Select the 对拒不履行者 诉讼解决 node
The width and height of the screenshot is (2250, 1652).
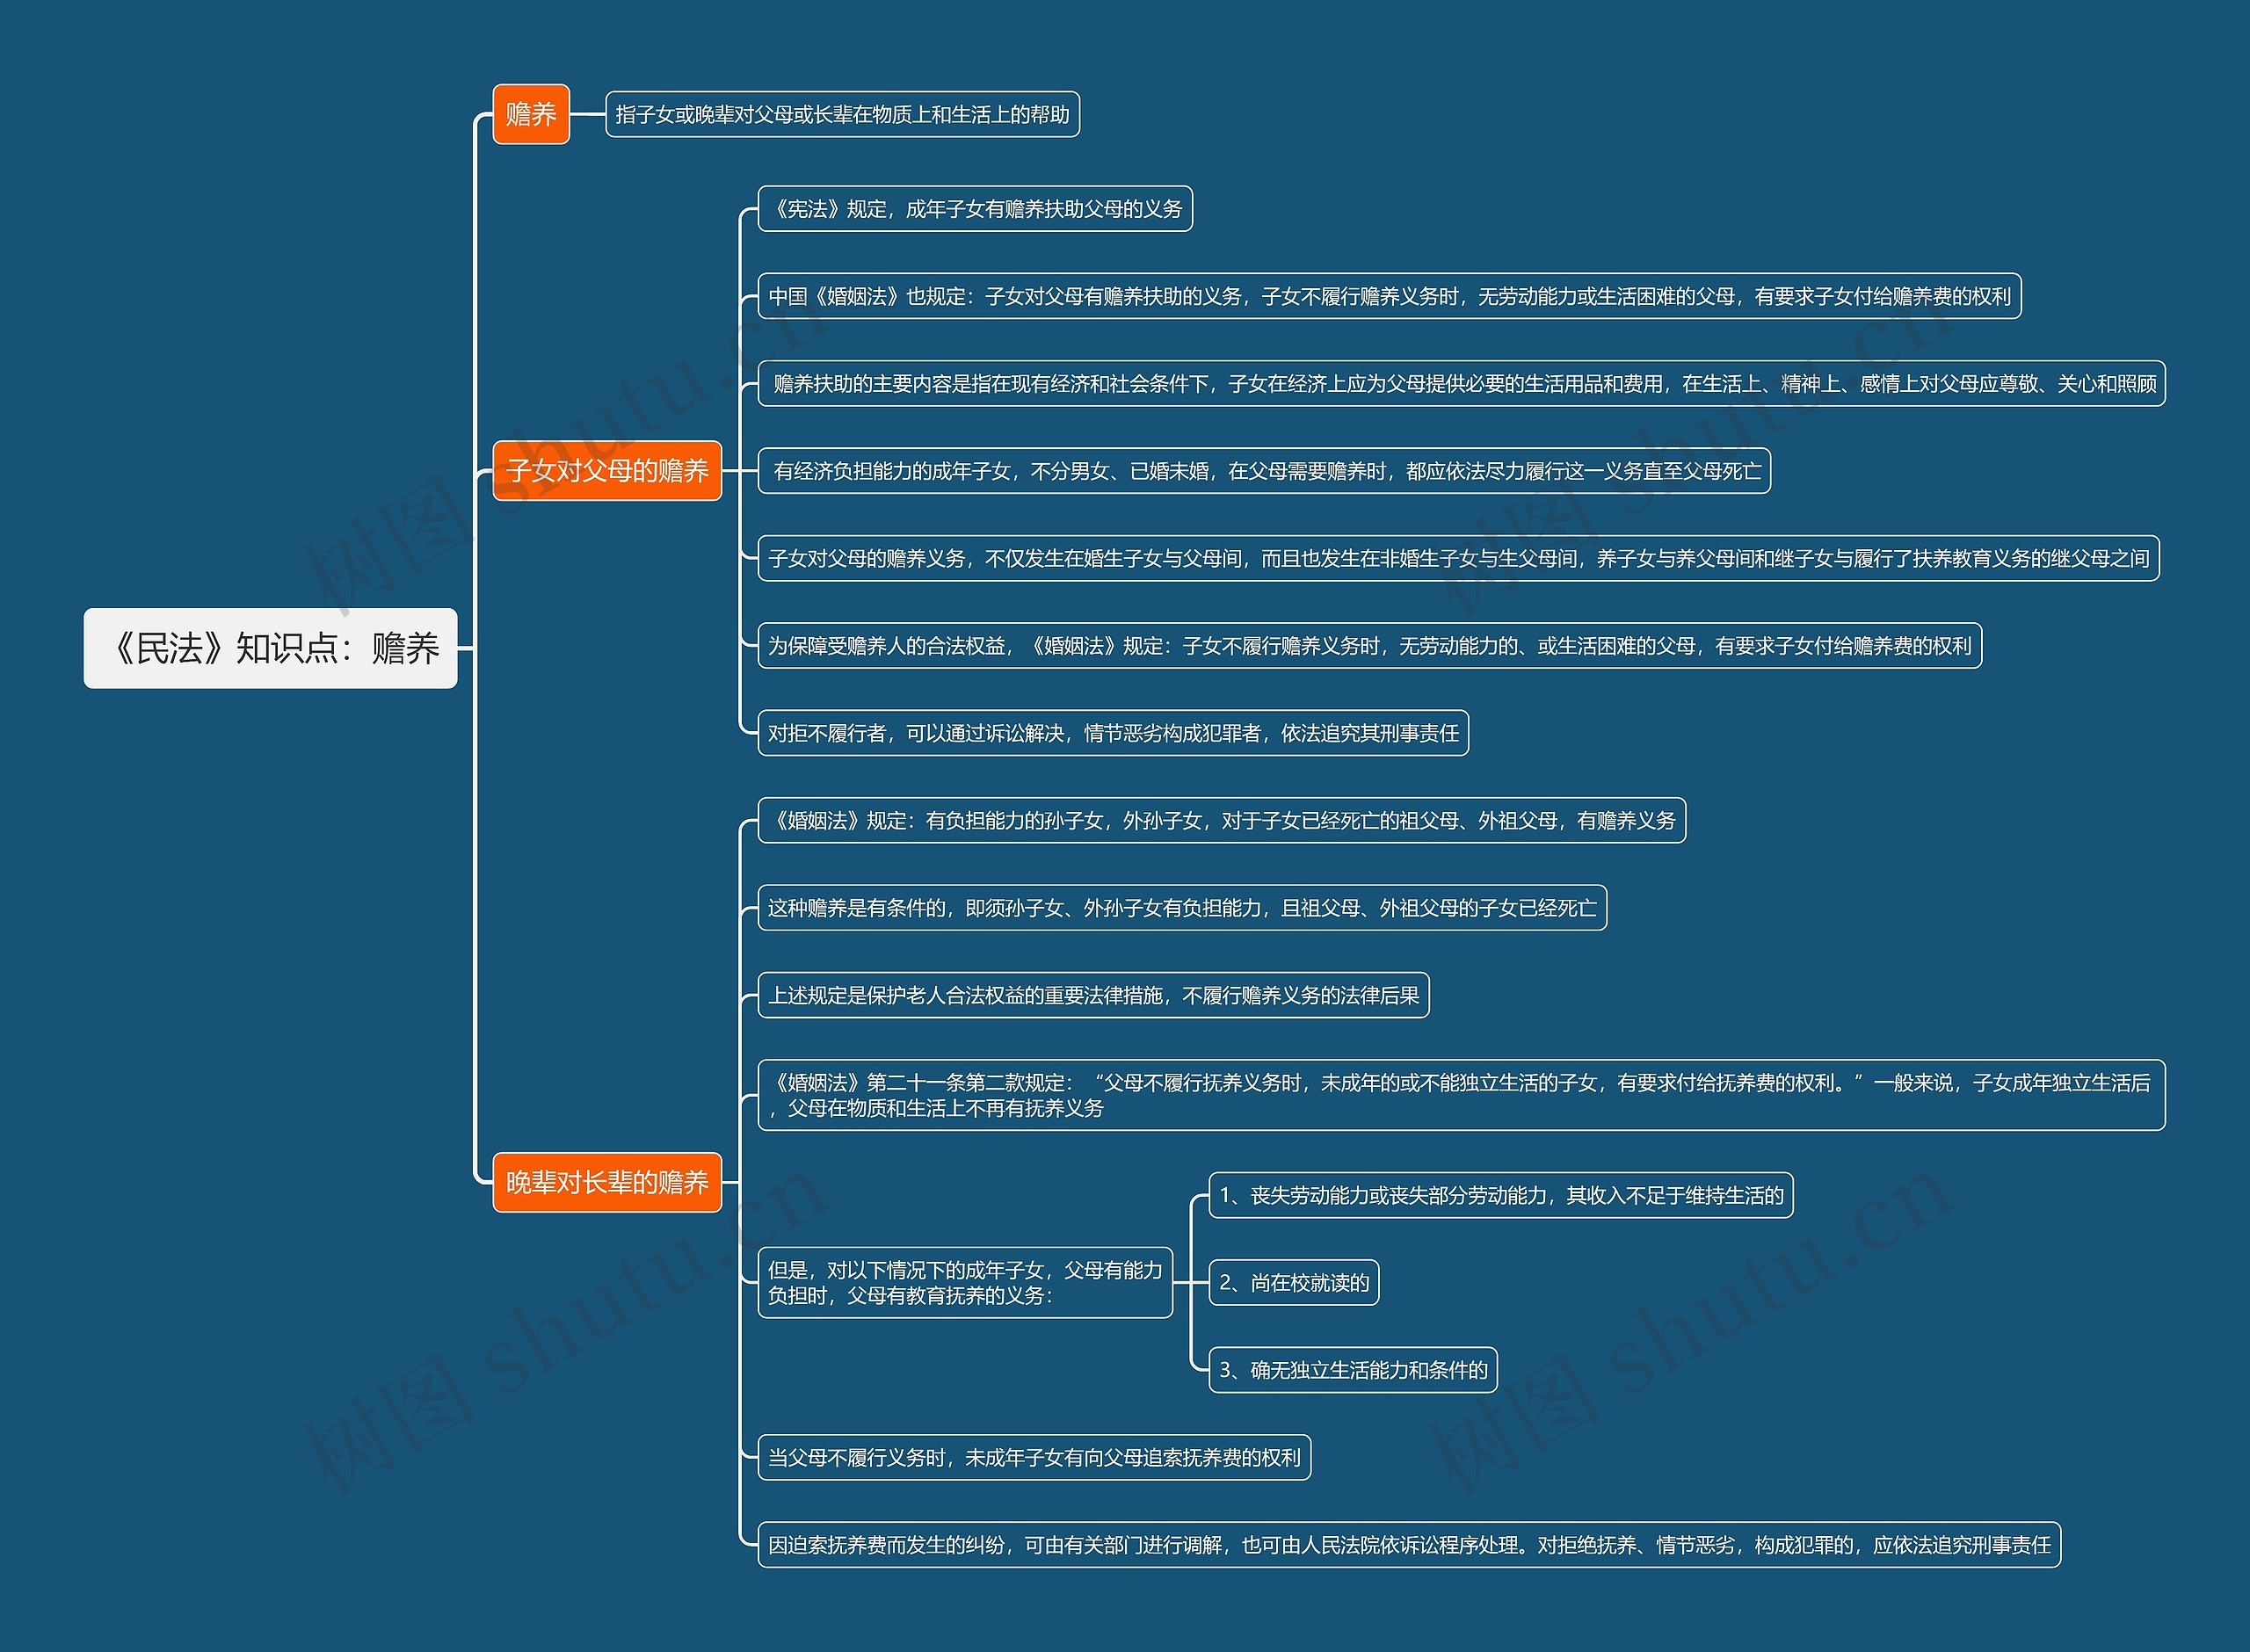coord(1112,733)
